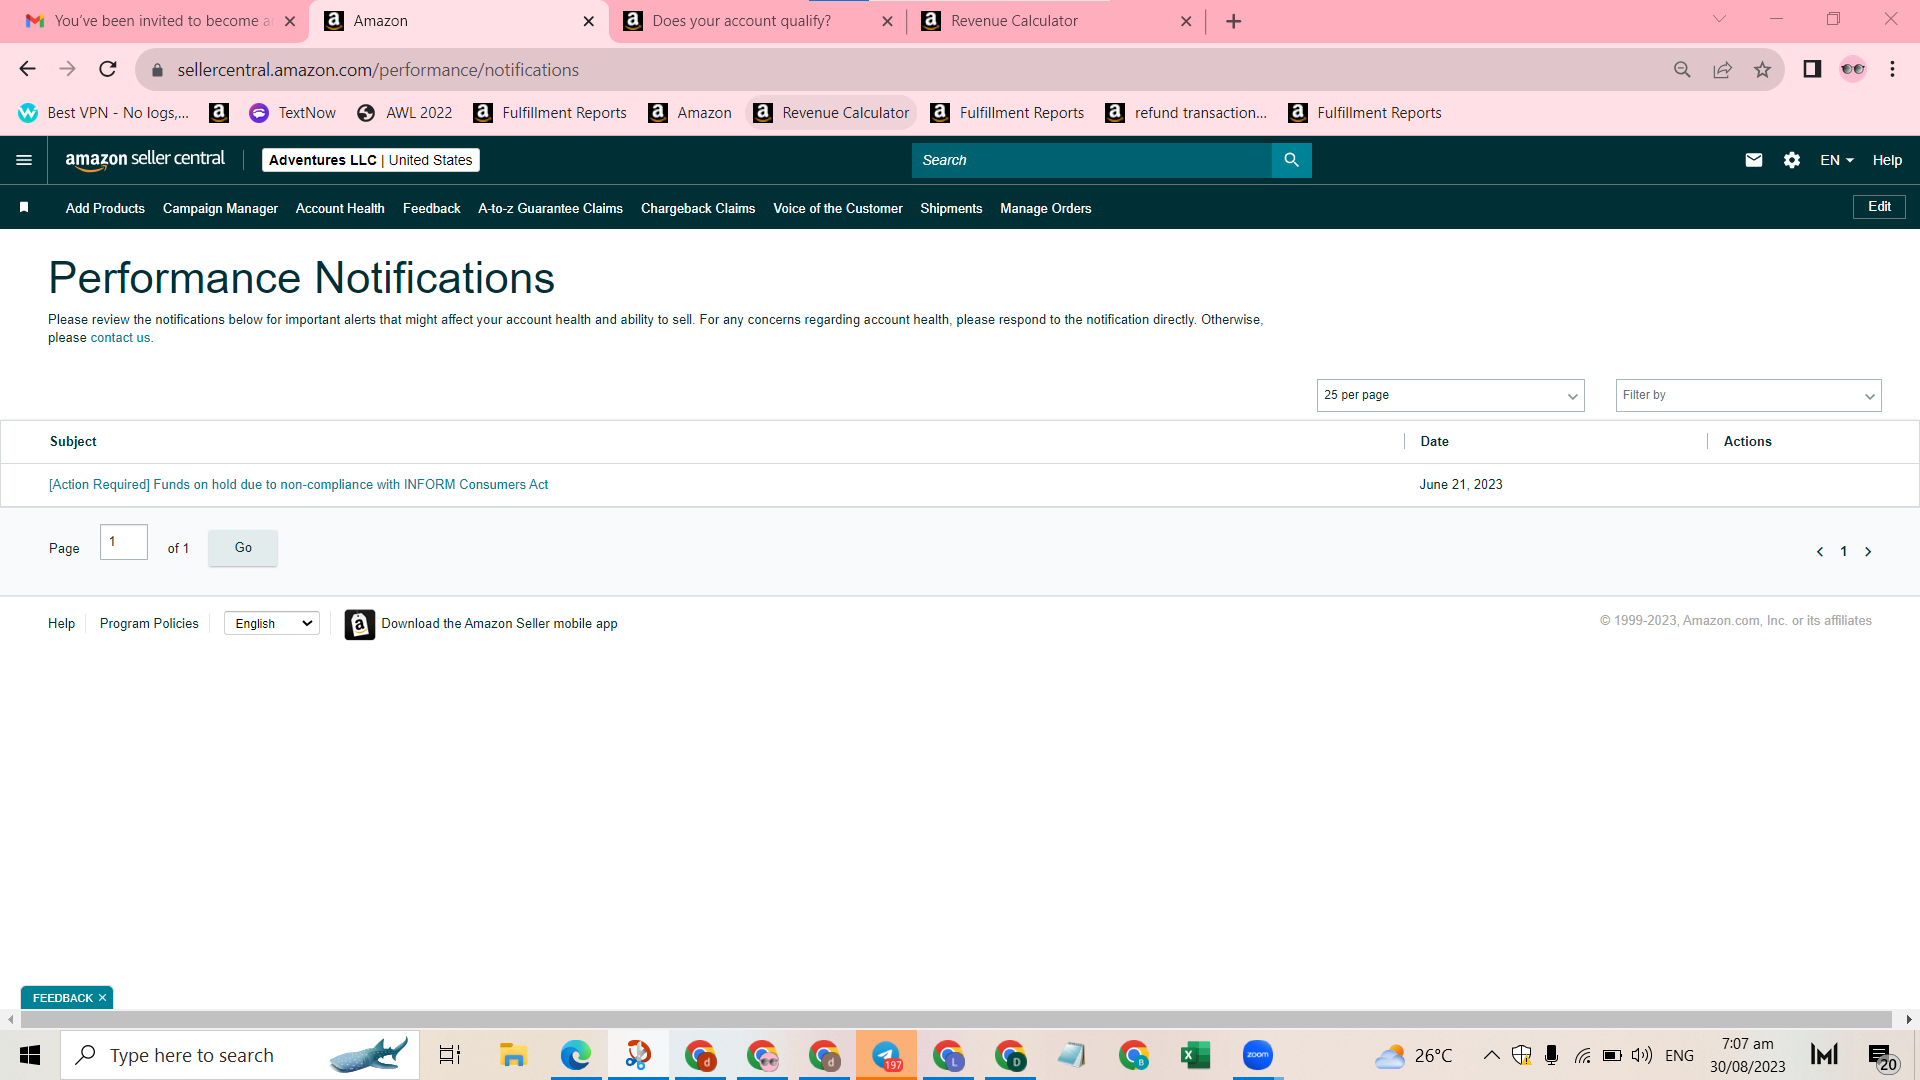Close the FEEDBACK tag

[x=102, y=998]
